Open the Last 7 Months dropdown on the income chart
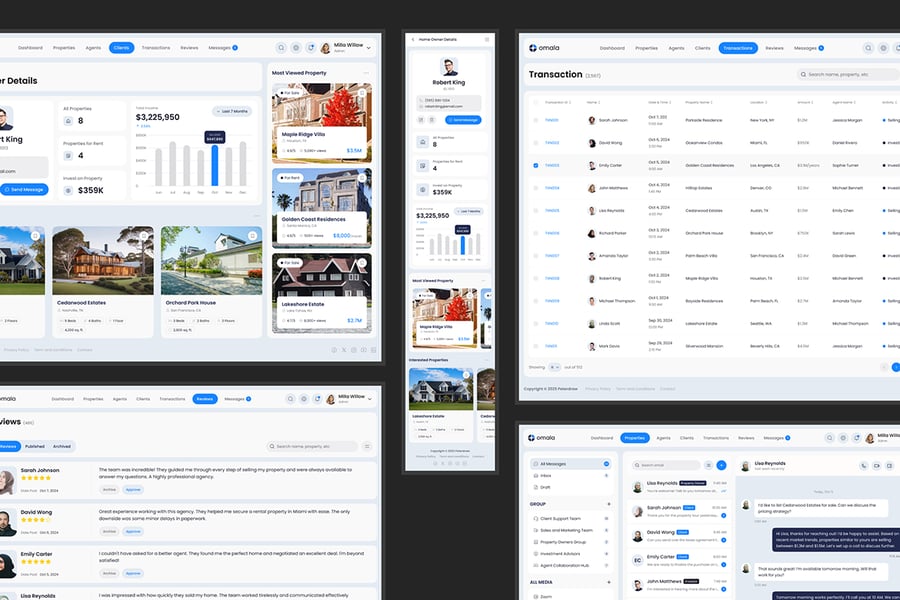This screenshot has width=900, height=600. point(232,111)
